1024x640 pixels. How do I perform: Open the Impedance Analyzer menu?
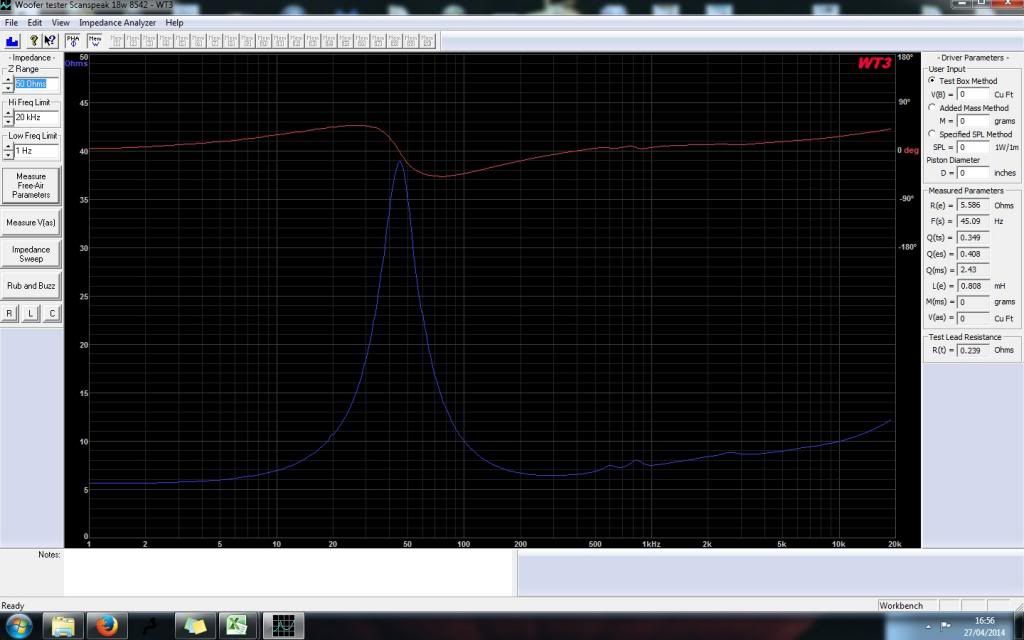coord(118,22)
